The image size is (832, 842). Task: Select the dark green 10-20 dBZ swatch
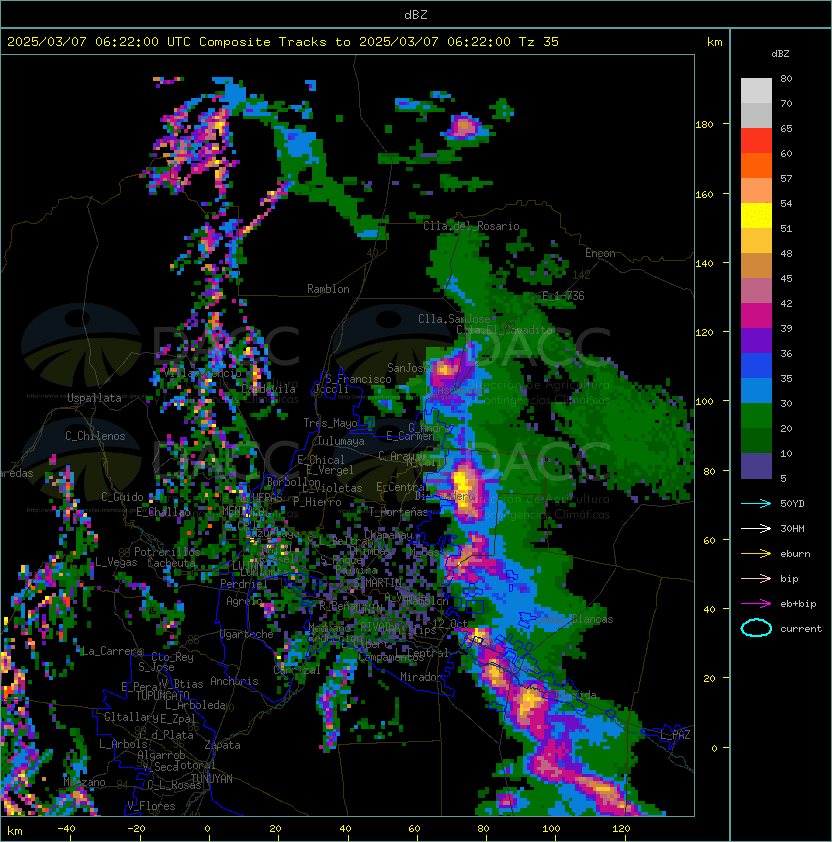pyautogui.click(x=756, y=441)
